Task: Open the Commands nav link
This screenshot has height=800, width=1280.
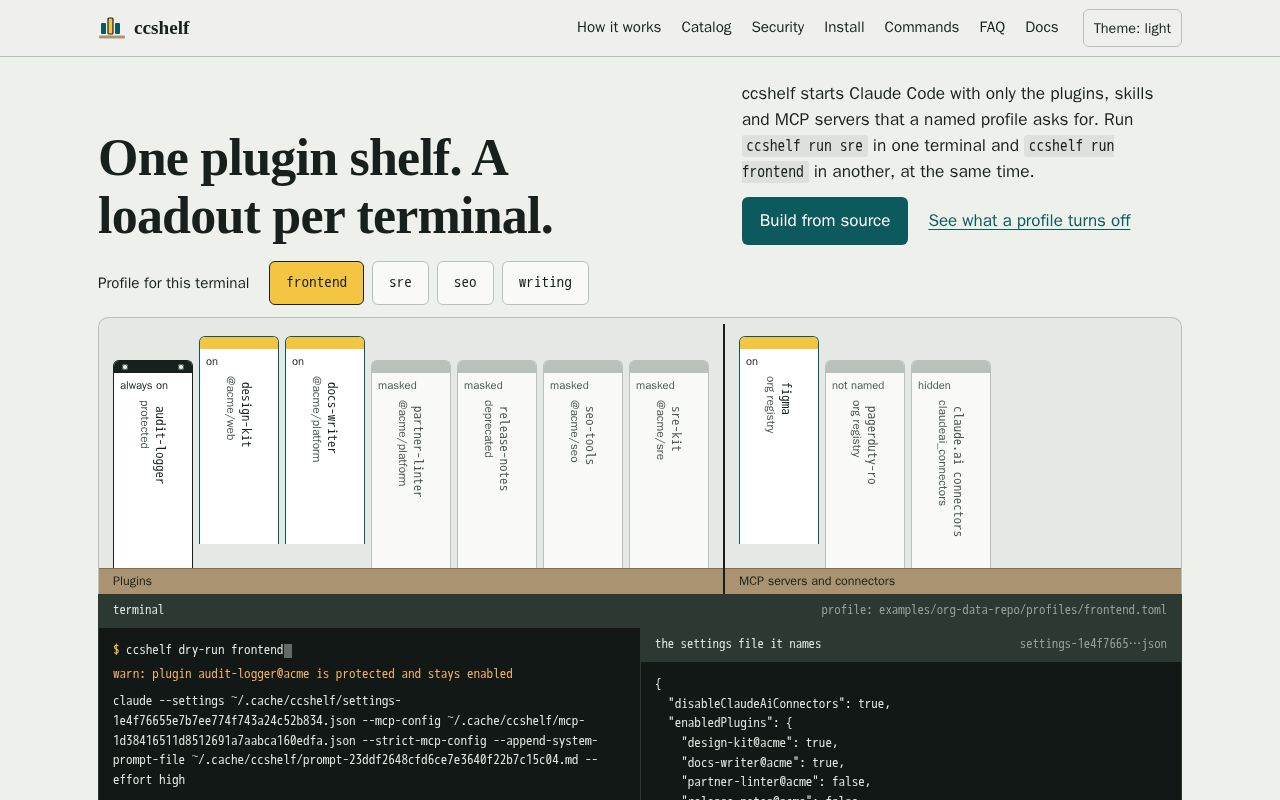Action: click(922, 27)
